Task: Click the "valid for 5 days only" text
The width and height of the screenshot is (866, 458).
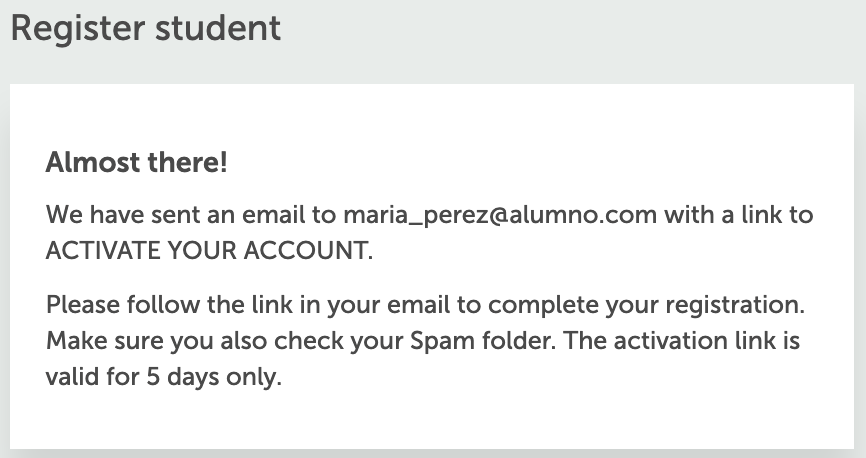Action: (x=165, y=379)
